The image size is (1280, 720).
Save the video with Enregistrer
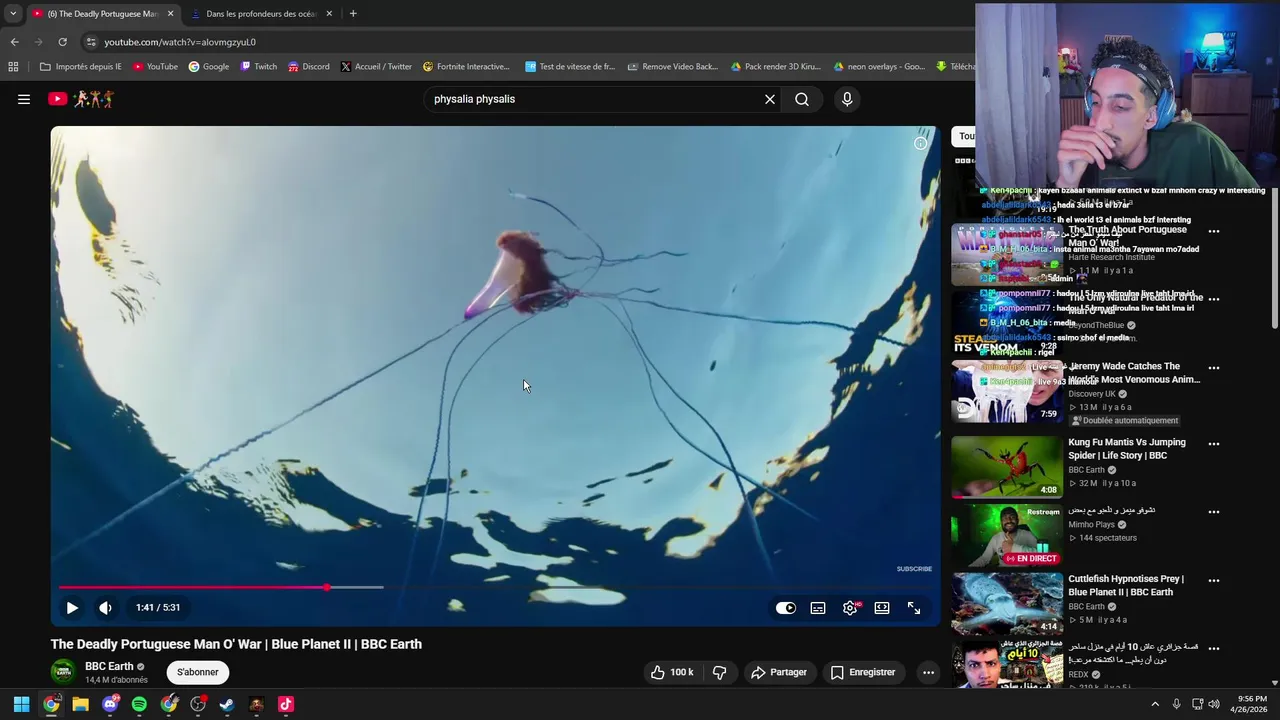[x=864, y=672]
